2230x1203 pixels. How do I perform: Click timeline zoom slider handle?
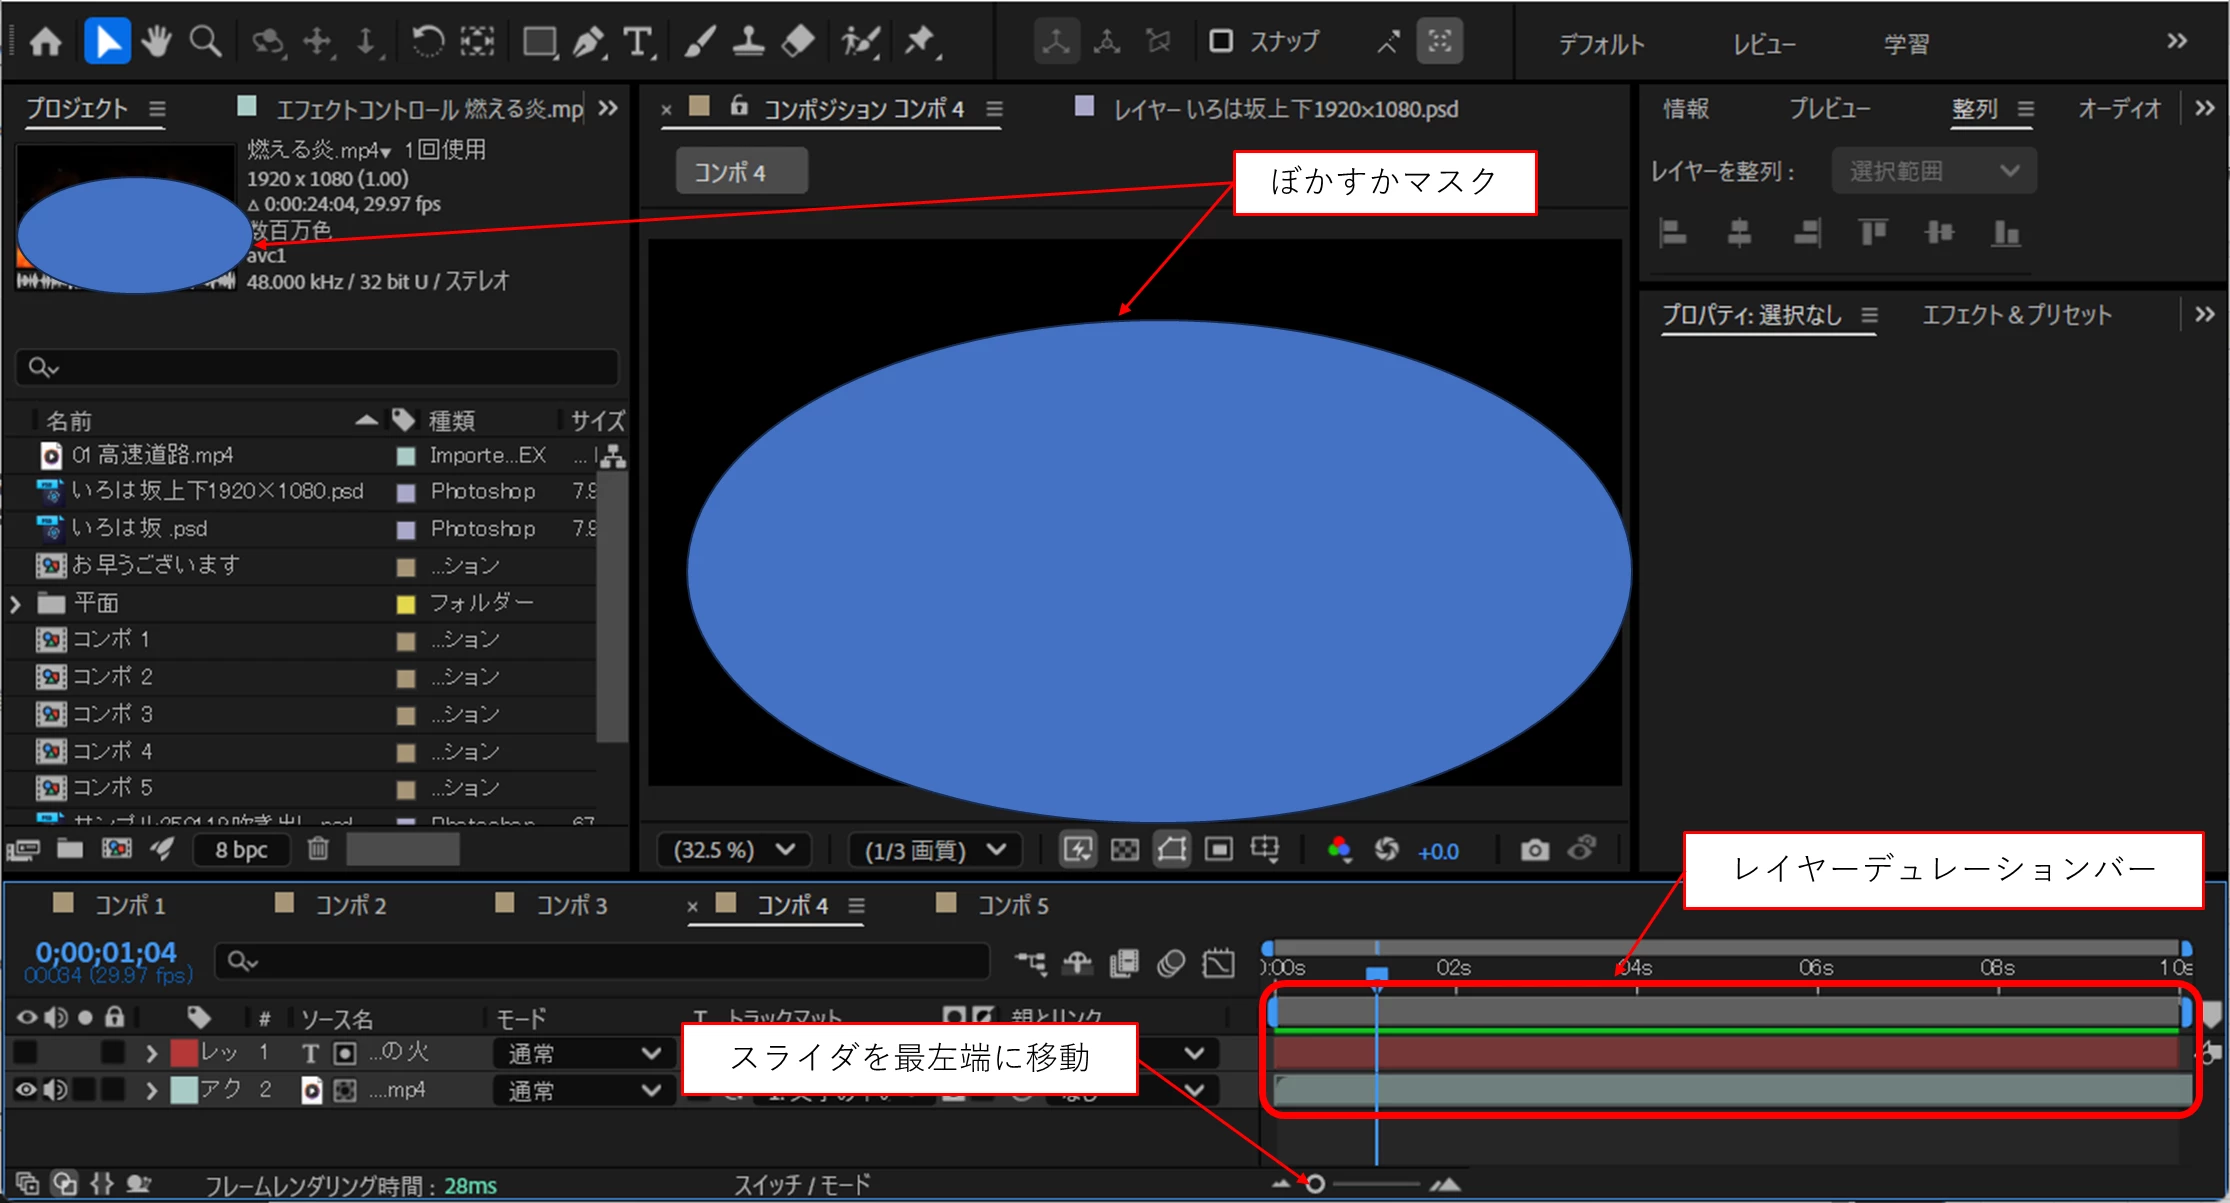1315,1184
